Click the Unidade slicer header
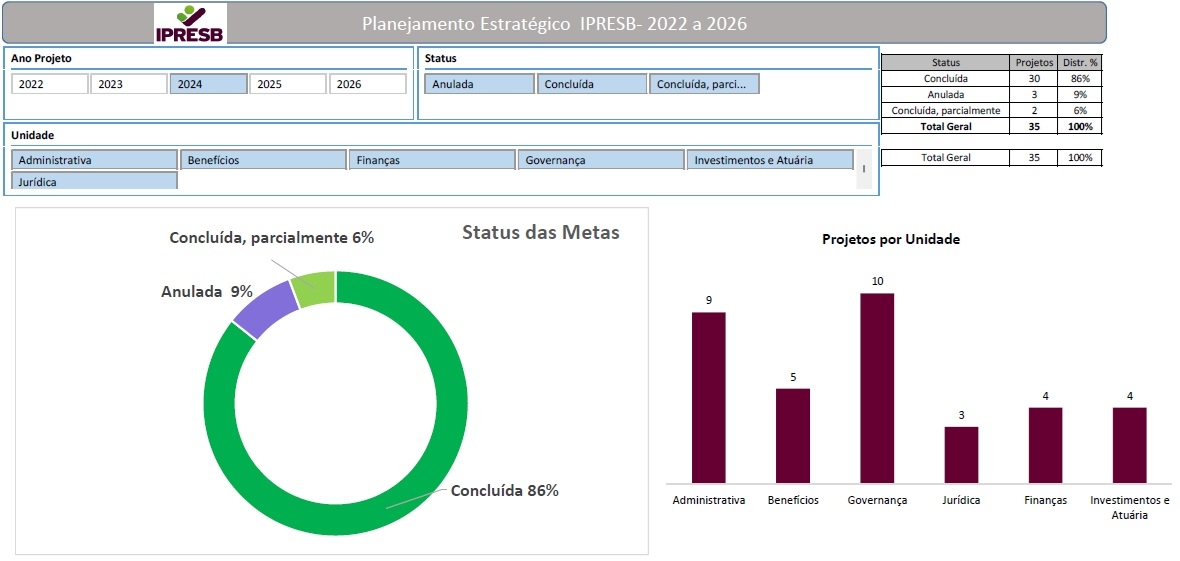This screenshot has width=1180, height=561. (32, 135)
